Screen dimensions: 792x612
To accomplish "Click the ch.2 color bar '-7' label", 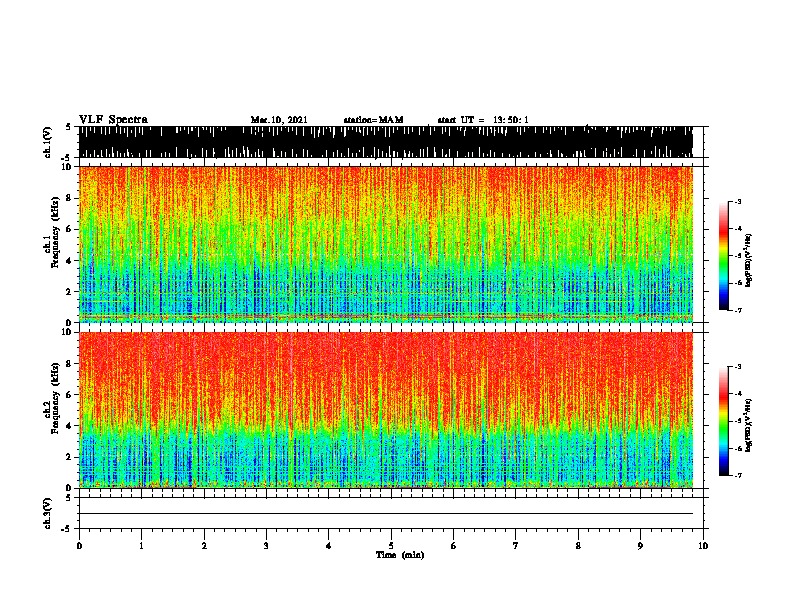I will pyautogui.click(x=738, y=476).
